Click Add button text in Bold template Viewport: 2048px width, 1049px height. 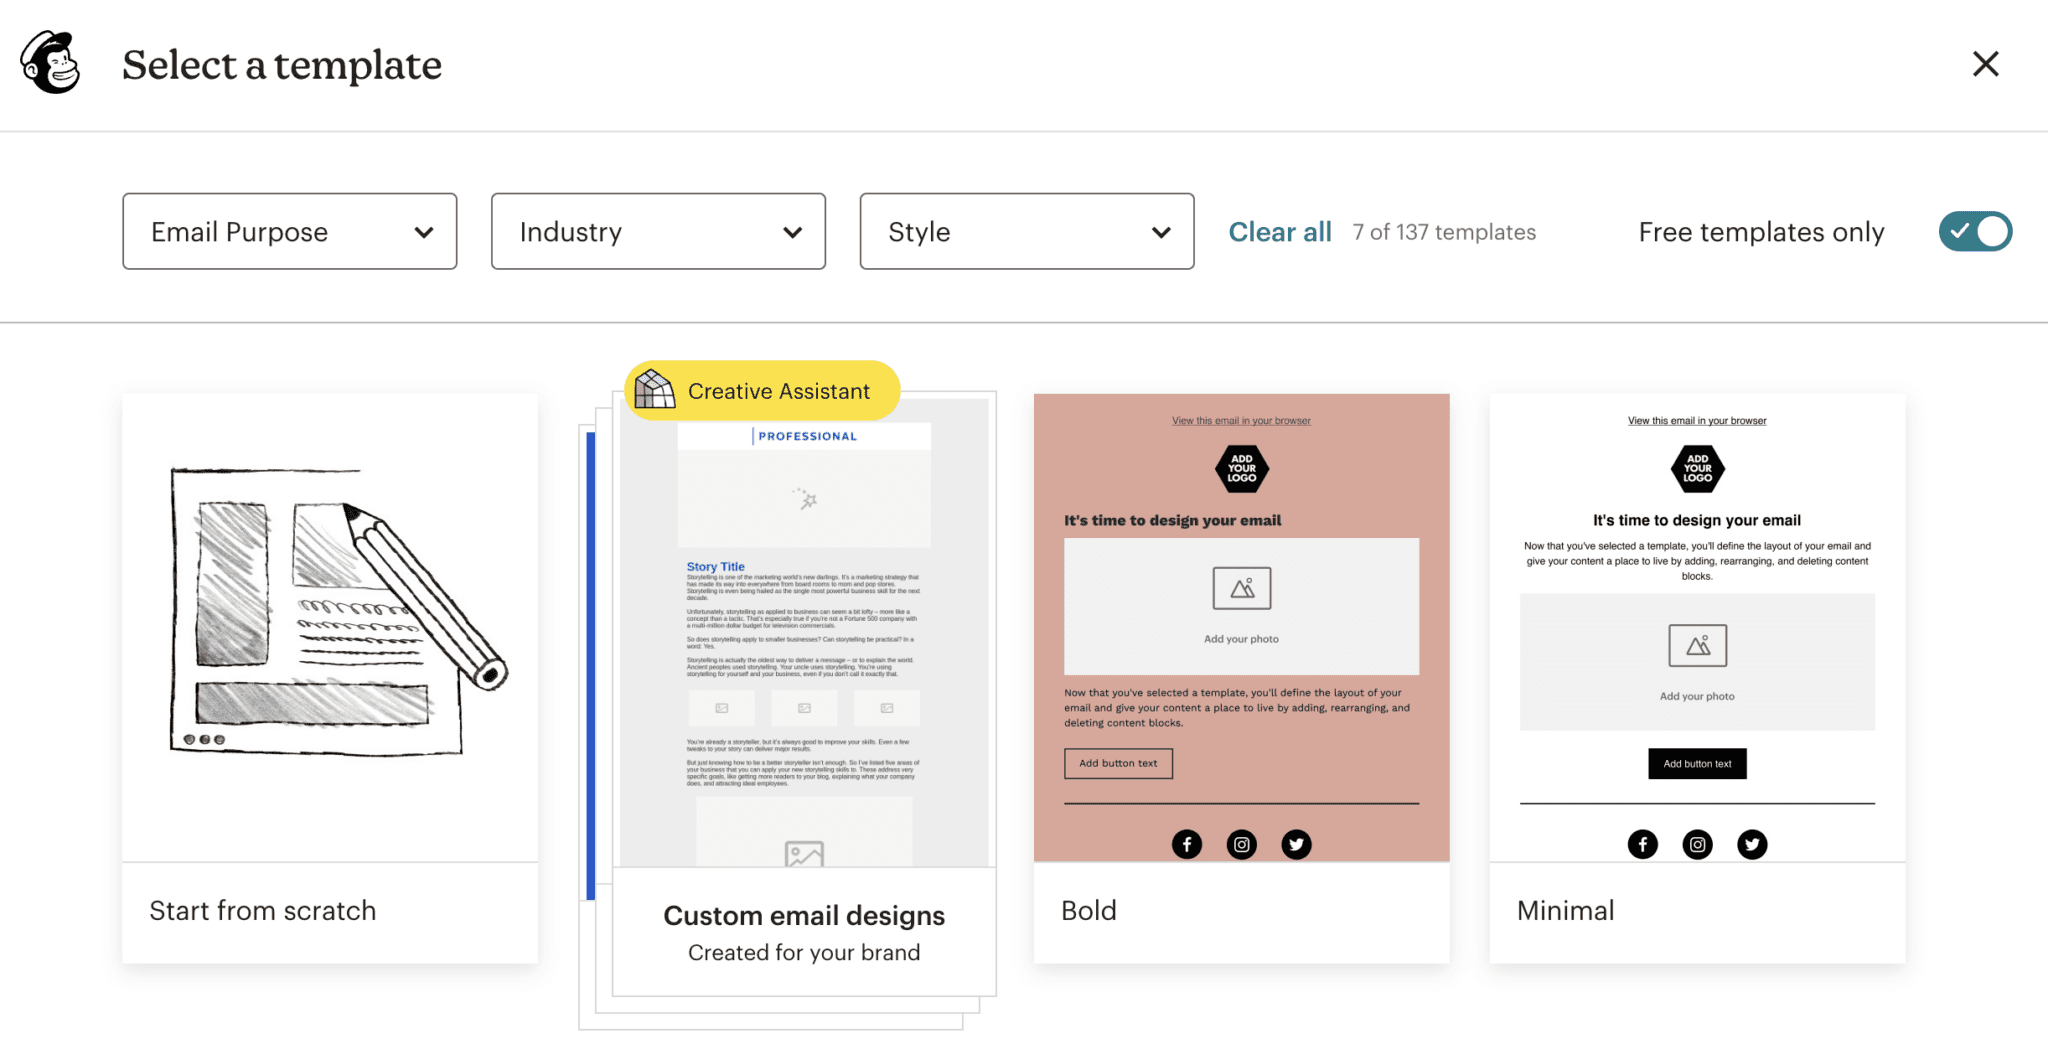point(1117,763)
